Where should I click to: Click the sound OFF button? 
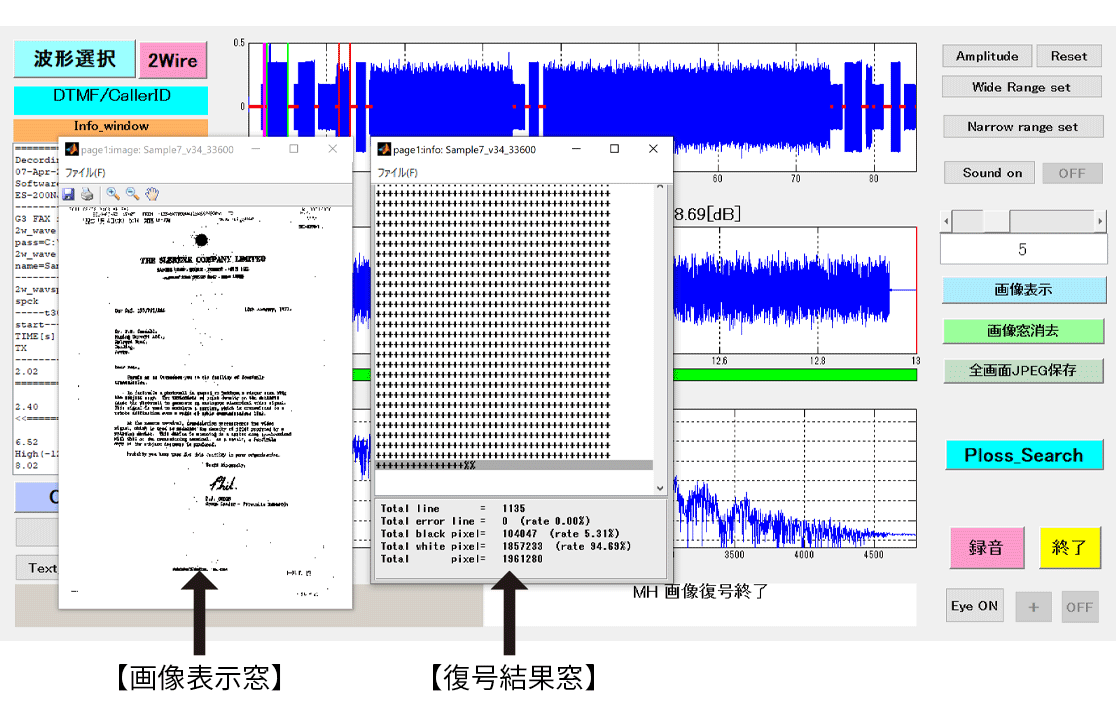click(1072, 173)
